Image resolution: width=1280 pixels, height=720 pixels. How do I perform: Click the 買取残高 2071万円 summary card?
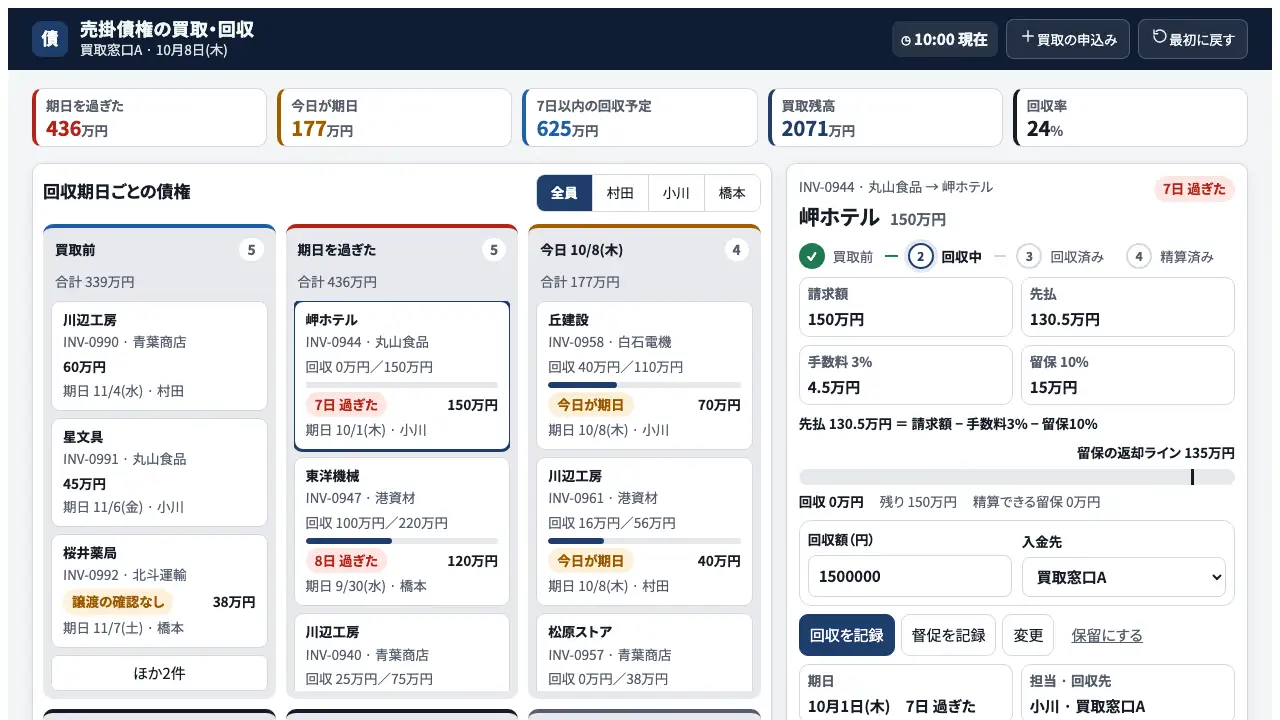(885, 118)
